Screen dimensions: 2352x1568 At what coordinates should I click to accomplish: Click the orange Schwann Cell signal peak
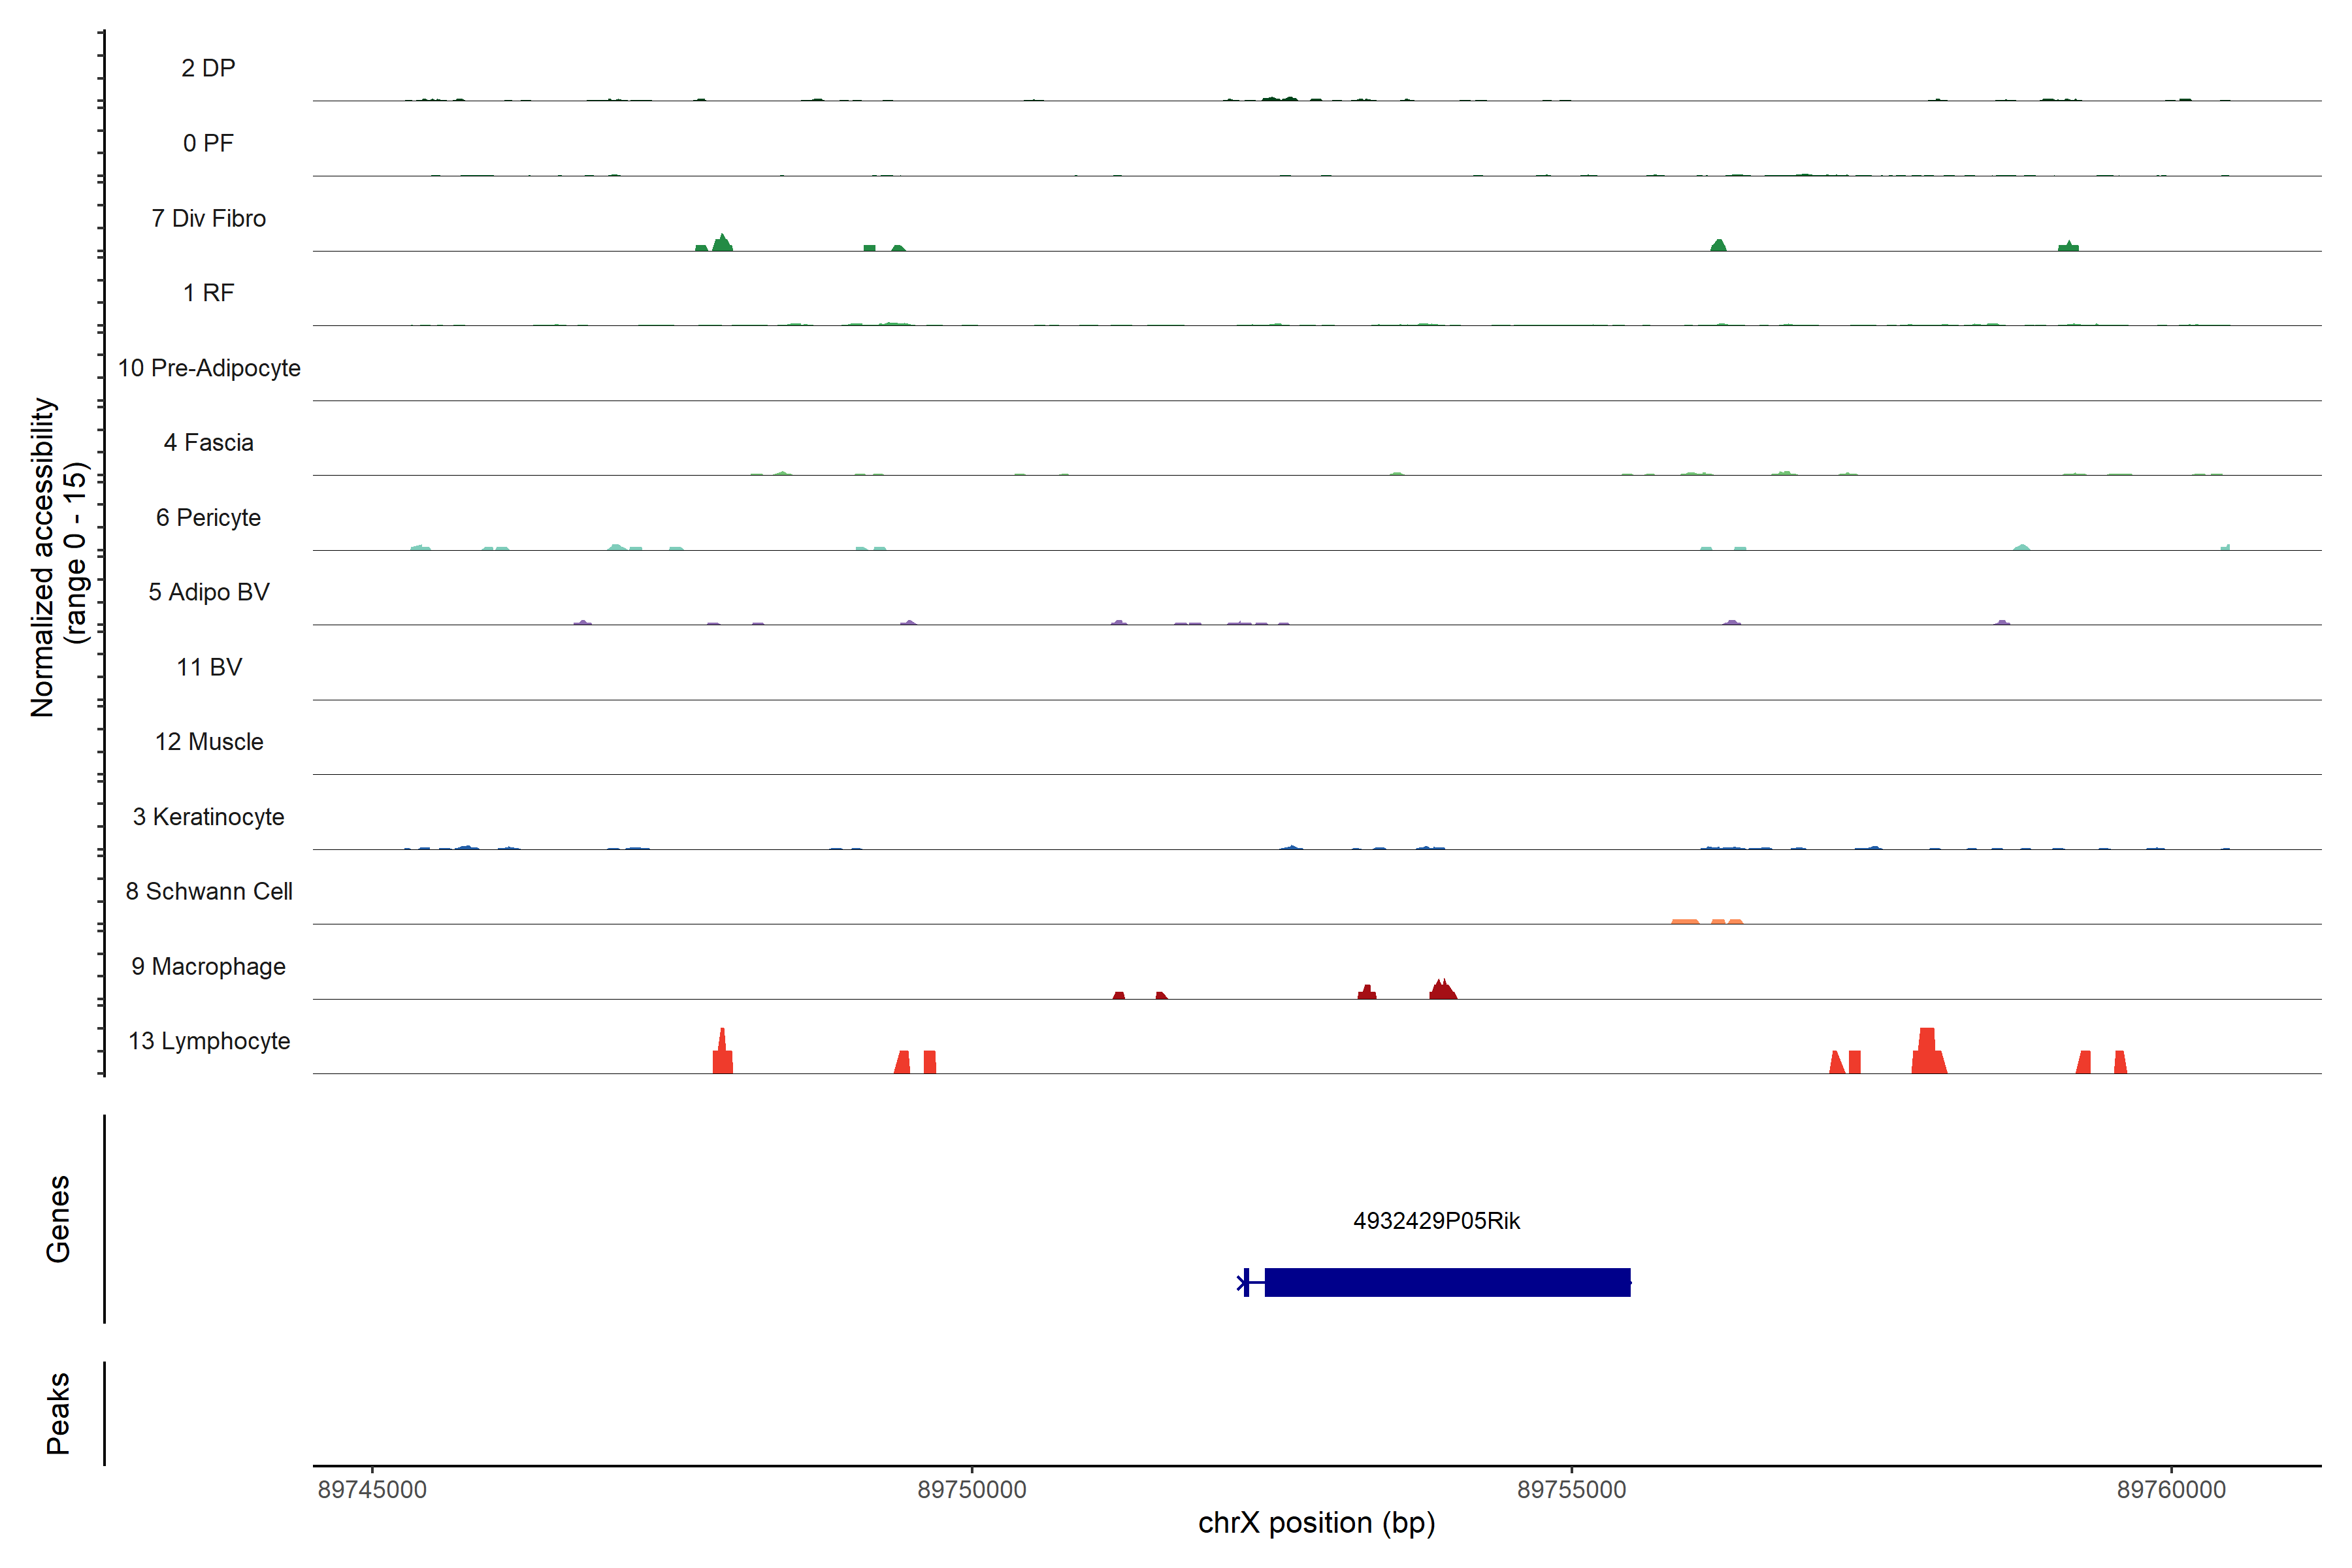[x=1686, y=921]
